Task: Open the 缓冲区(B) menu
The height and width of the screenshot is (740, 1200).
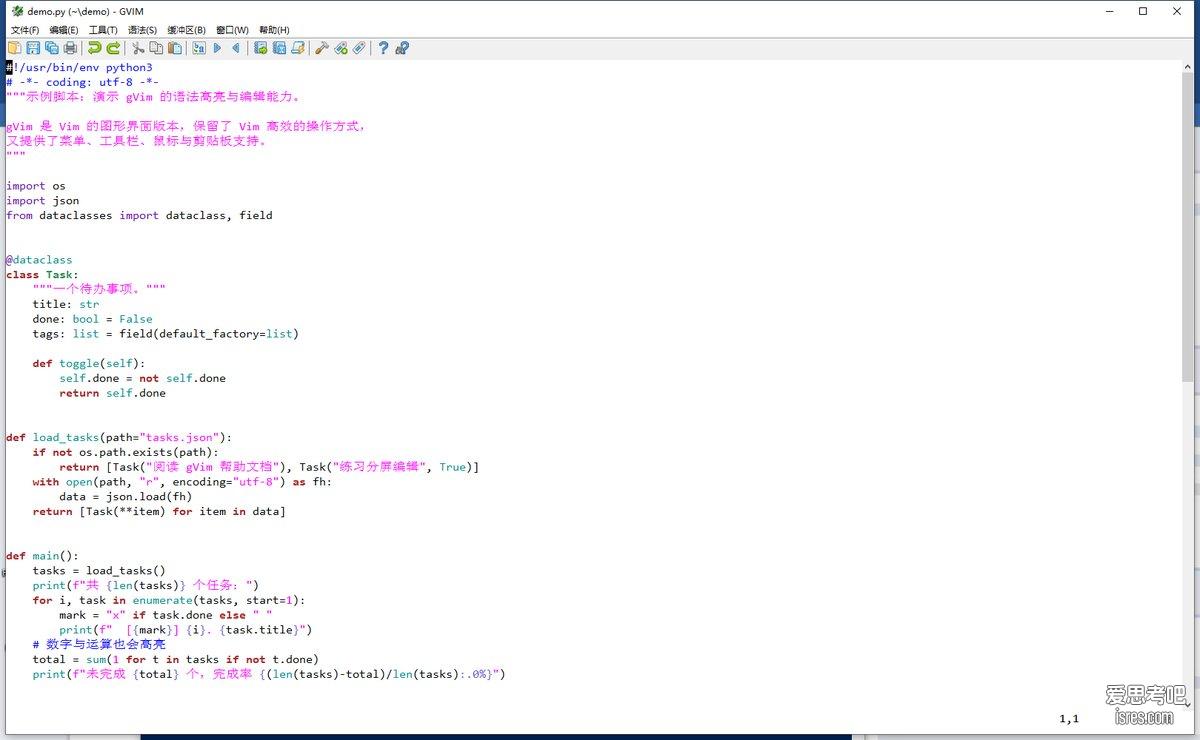Action: [x=186, y=30]
